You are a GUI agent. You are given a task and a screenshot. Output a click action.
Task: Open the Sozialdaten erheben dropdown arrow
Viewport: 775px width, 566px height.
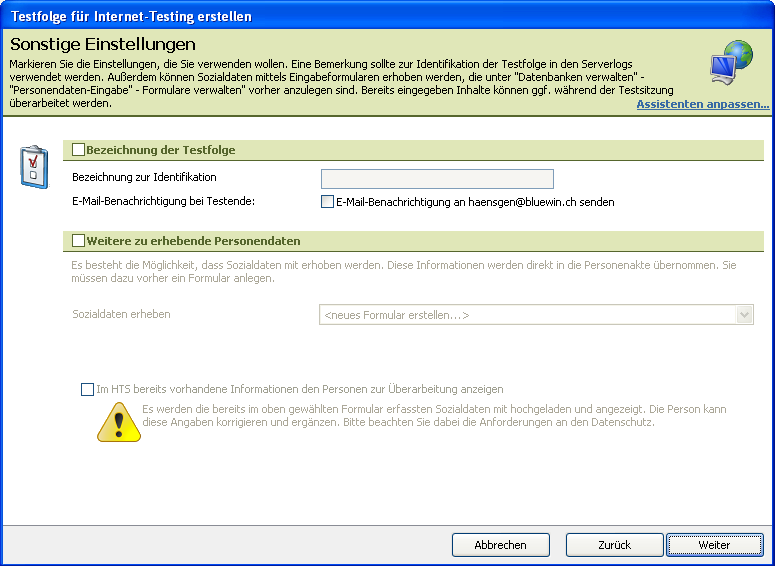coord(743,315)
